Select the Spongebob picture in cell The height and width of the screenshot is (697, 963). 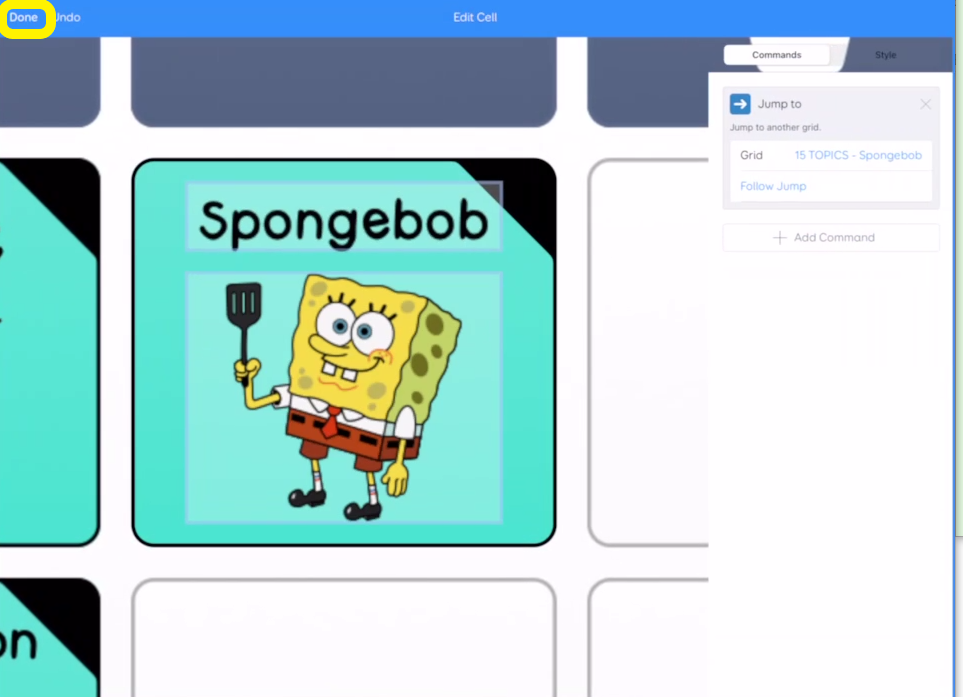pos(344,398)
